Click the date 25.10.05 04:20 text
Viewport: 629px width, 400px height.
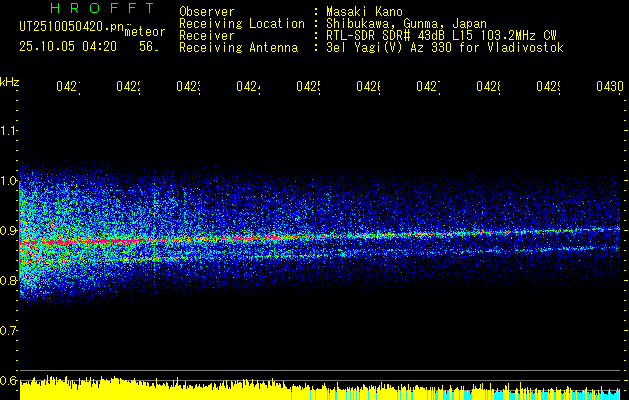tap(68, 46)
